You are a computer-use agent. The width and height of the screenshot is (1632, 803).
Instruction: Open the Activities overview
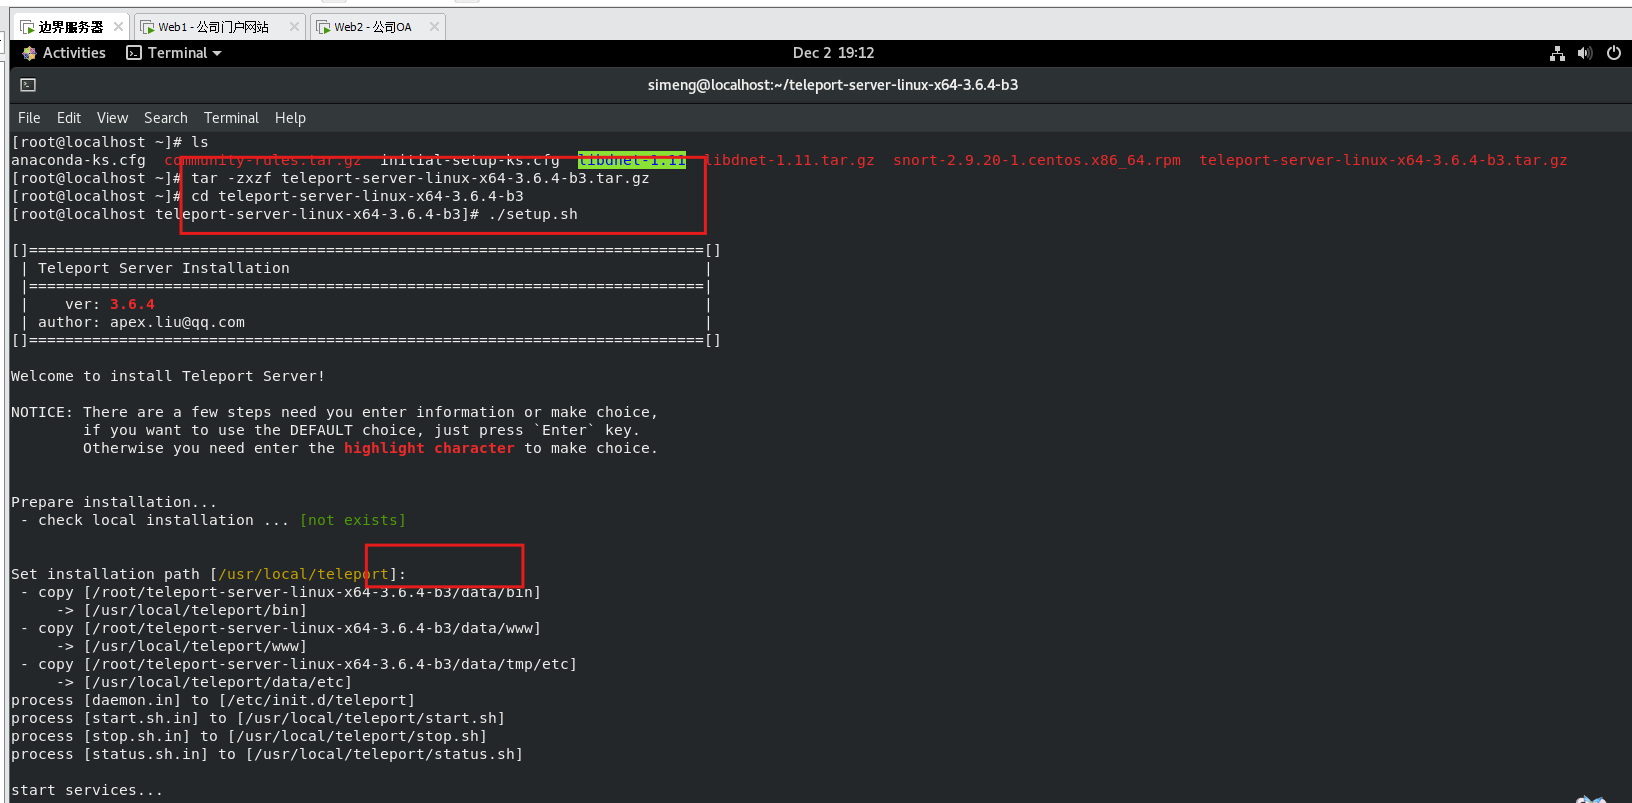point(74,53)
